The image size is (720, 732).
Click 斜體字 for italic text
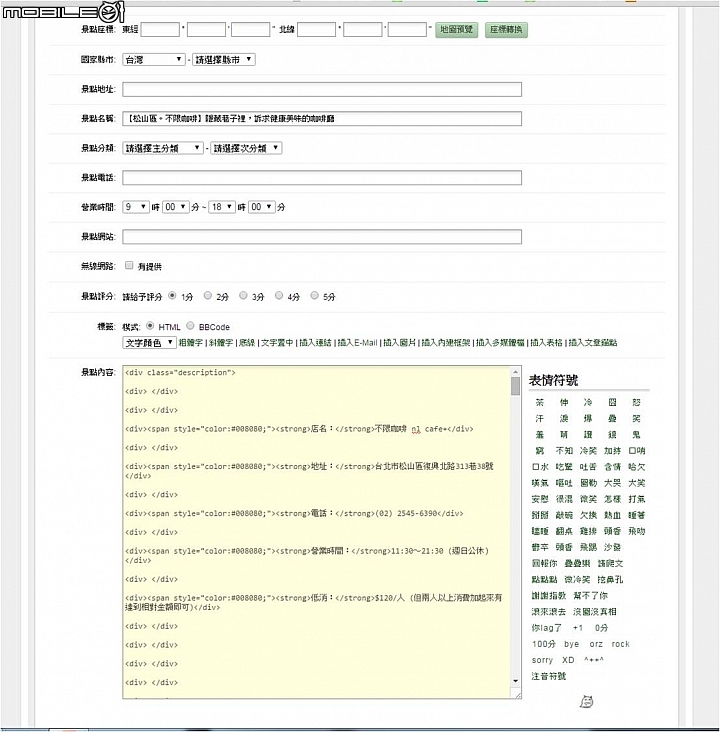(221, 343)
